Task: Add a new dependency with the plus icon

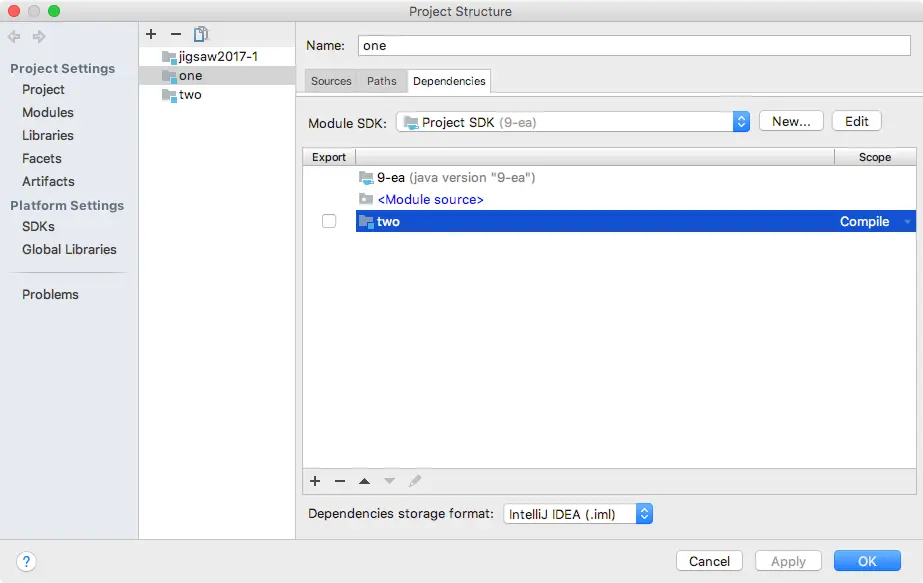Action: (x=315, y=481)
